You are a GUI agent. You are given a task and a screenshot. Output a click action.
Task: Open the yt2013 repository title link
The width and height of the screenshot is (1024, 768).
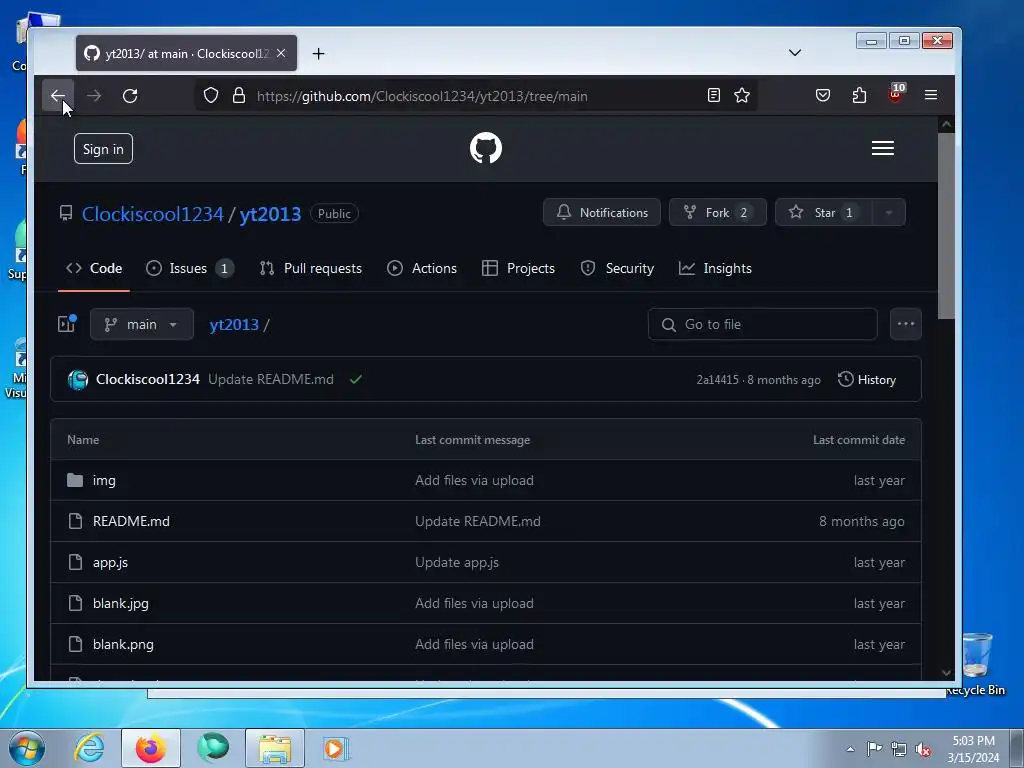(x=270, y=214)
